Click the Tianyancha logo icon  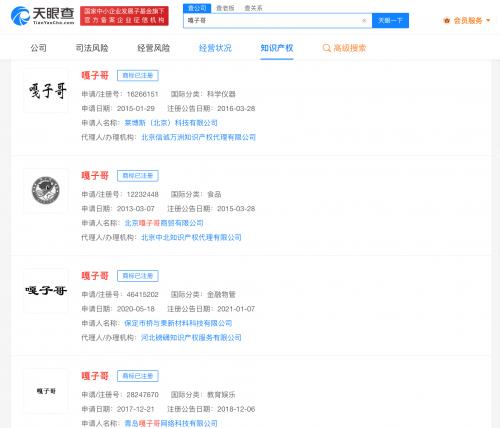click(x=20, y=16)
